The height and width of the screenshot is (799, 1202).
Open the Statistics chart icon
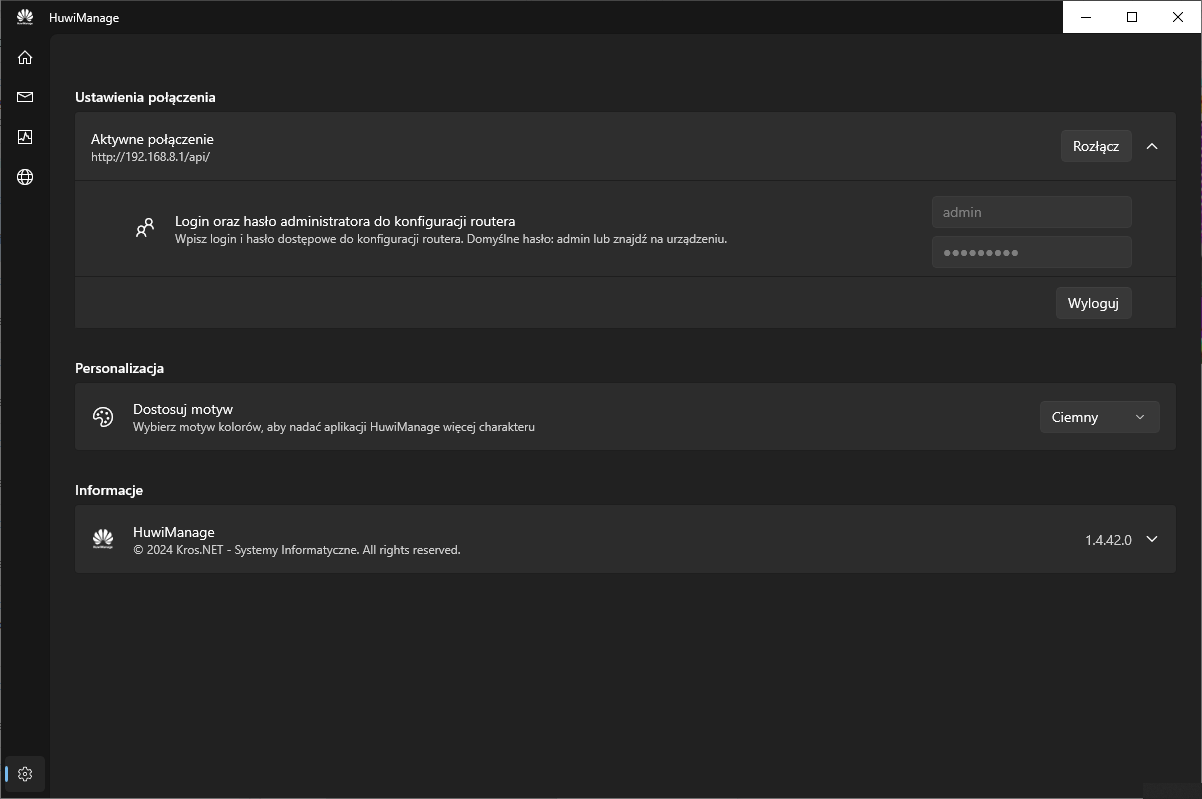(25, 137)
